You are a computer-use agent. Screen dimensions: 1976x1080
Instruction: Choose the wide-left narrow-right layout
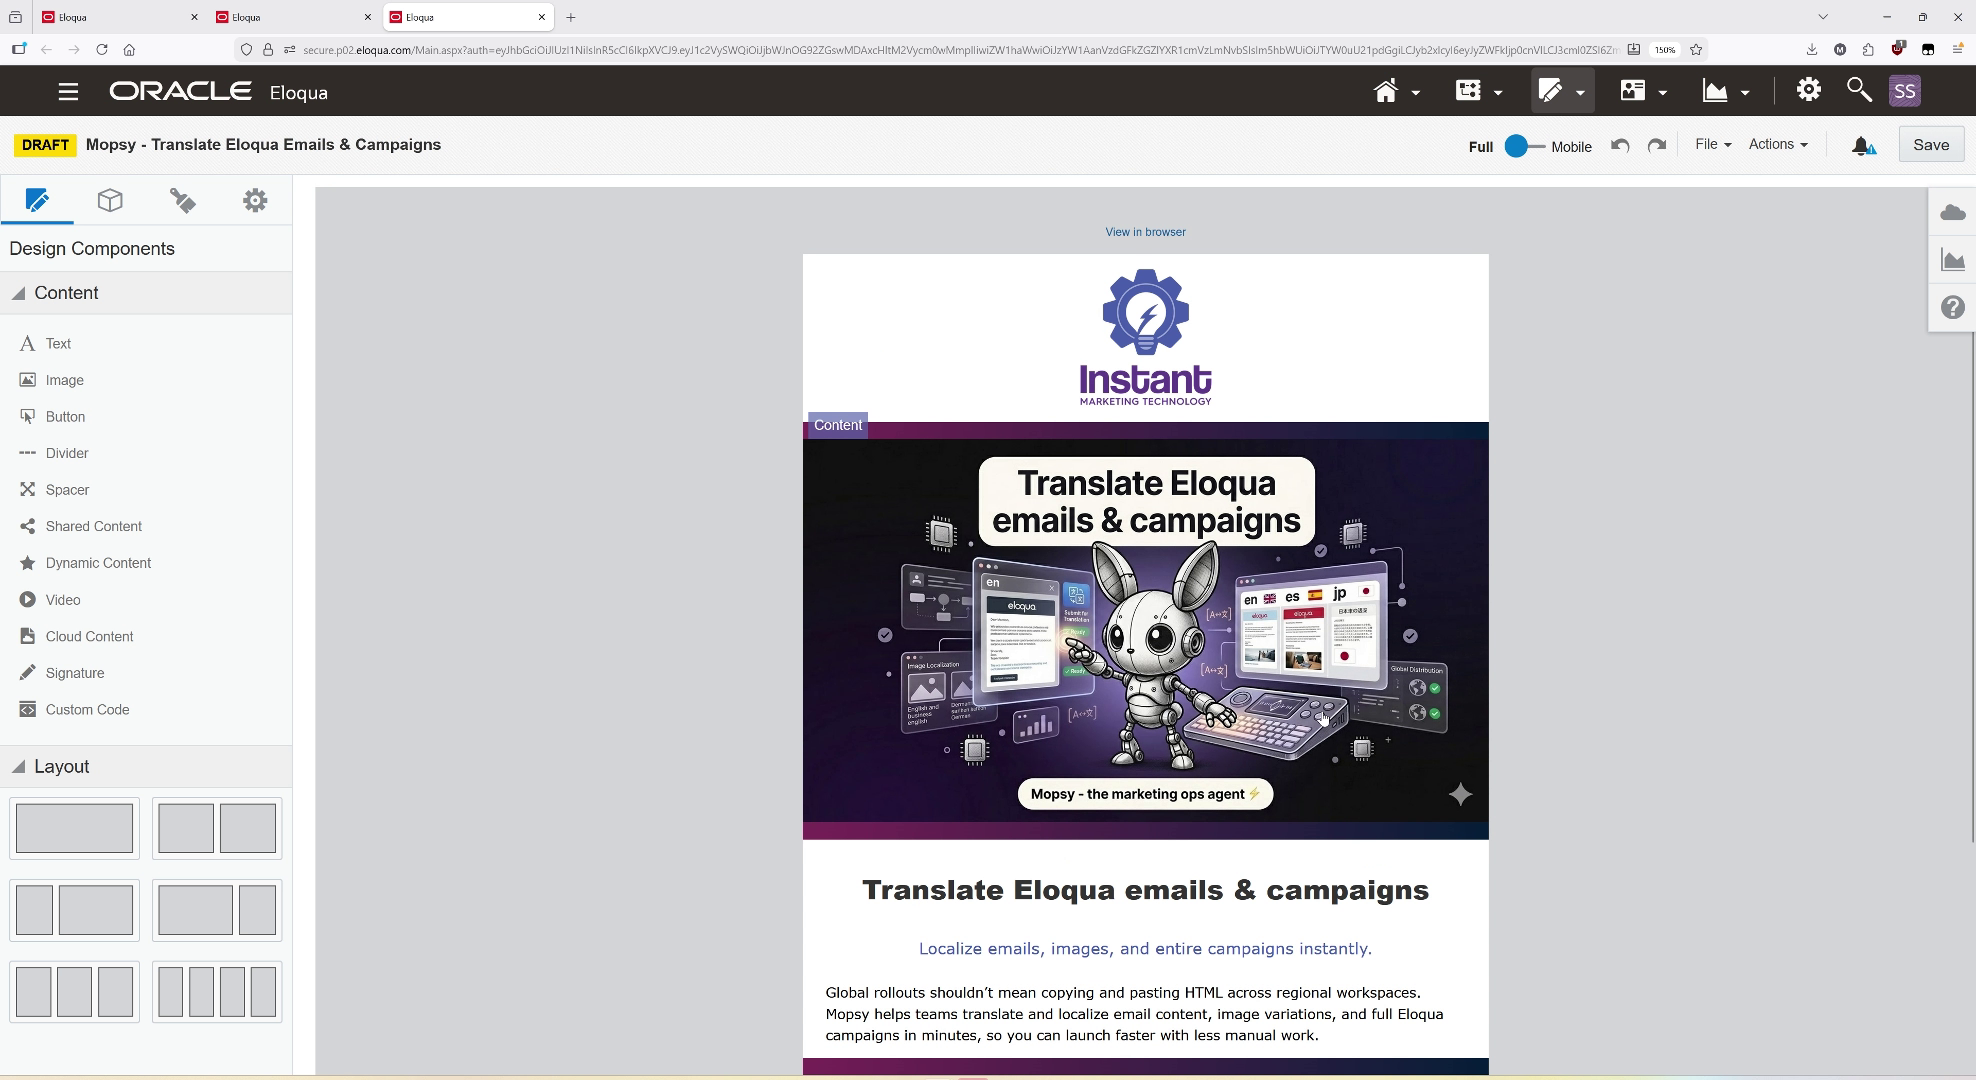pos(217,910)
